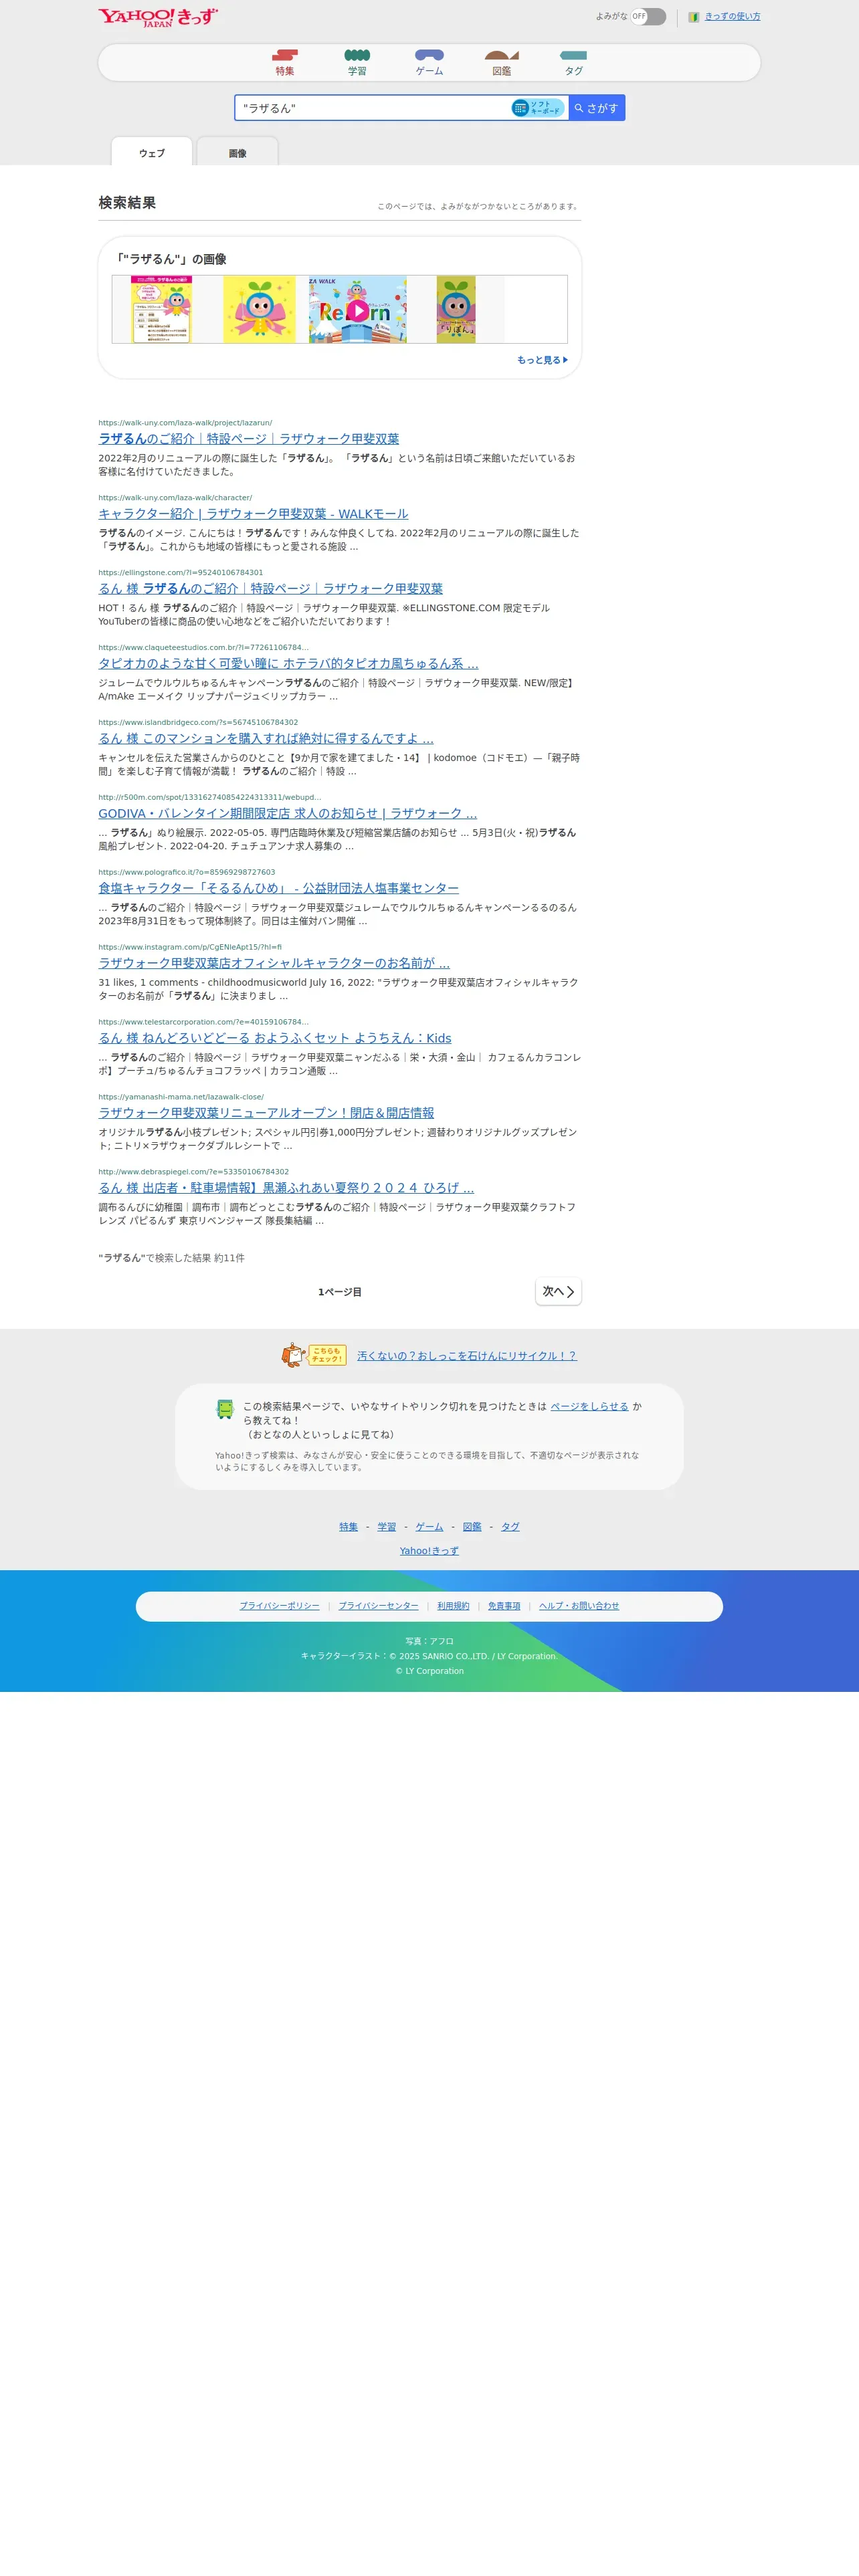Open このマンションを購入すれば result link
Screen dimensions: 859x2576
pyautogui.click(x=266, y=739)
